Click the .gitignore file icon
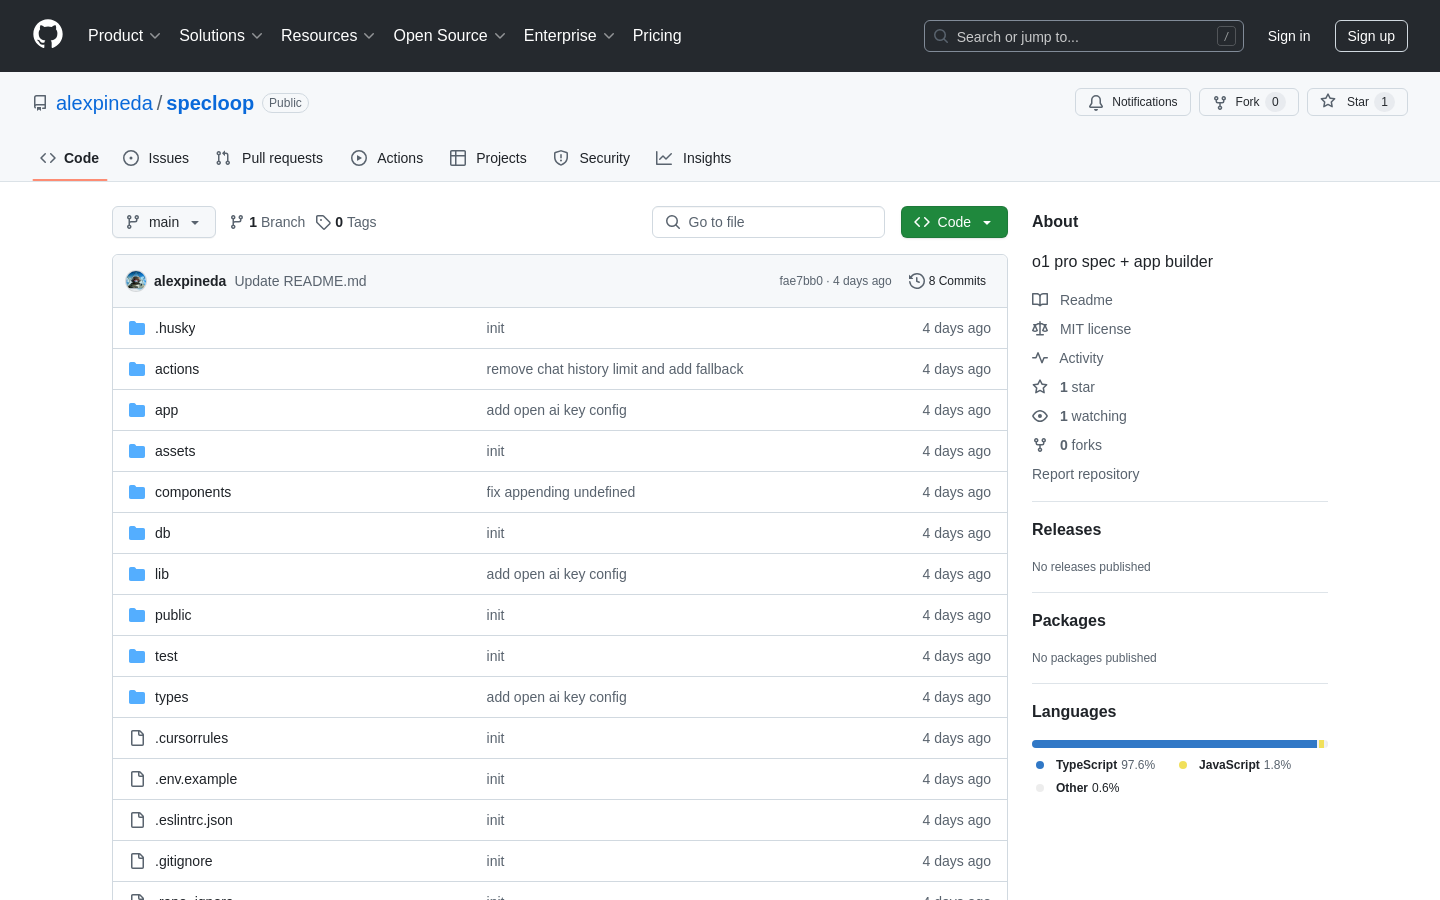This screenshot has height=900, width=1440. click(x=137, y=861)
